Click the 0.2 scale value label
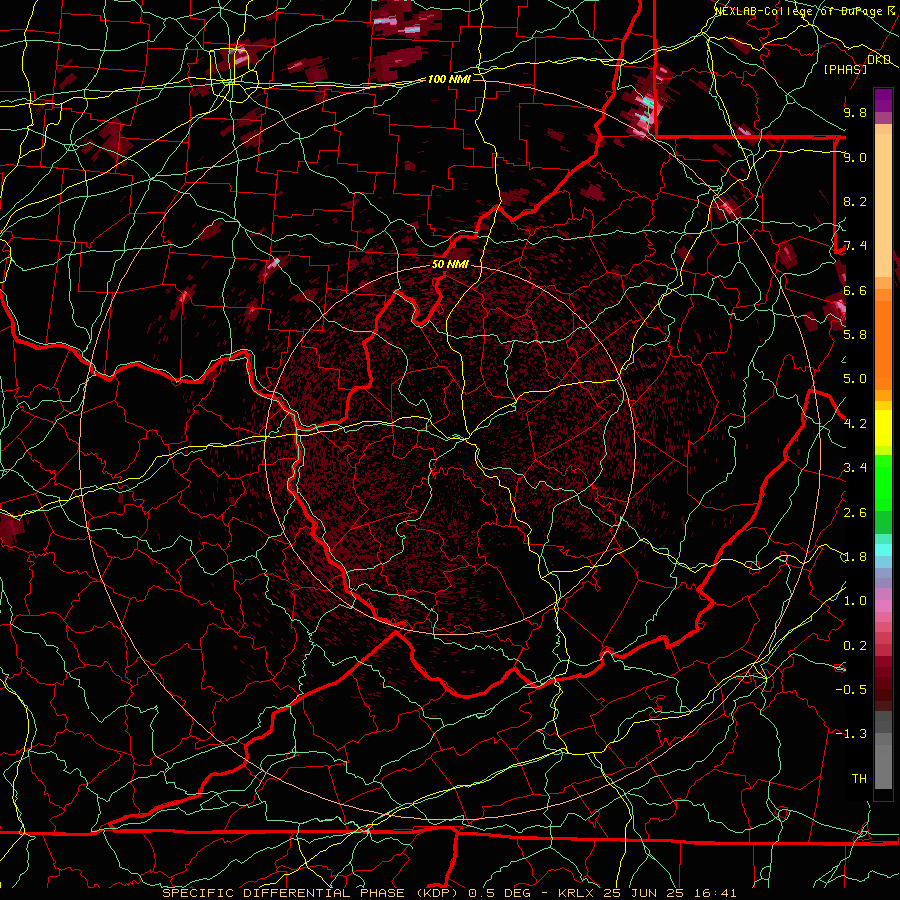Viewport: 900px width, 900px height. (855, 646)
